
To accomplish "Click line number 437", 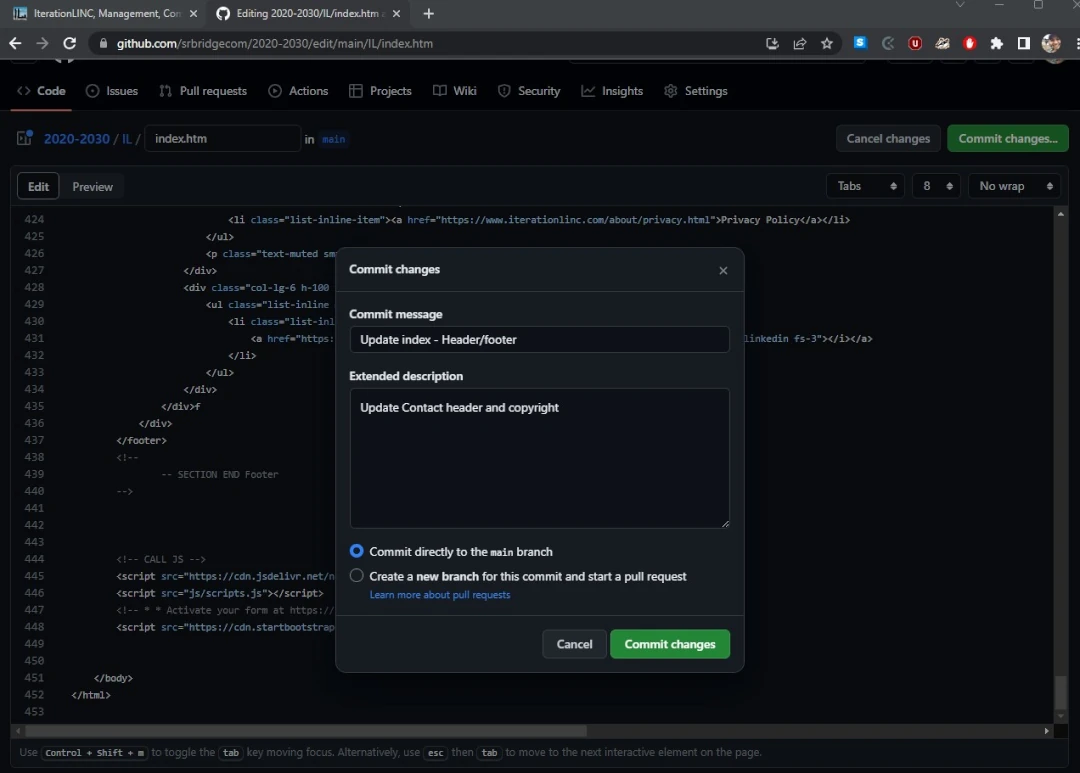I will (34, 440).
